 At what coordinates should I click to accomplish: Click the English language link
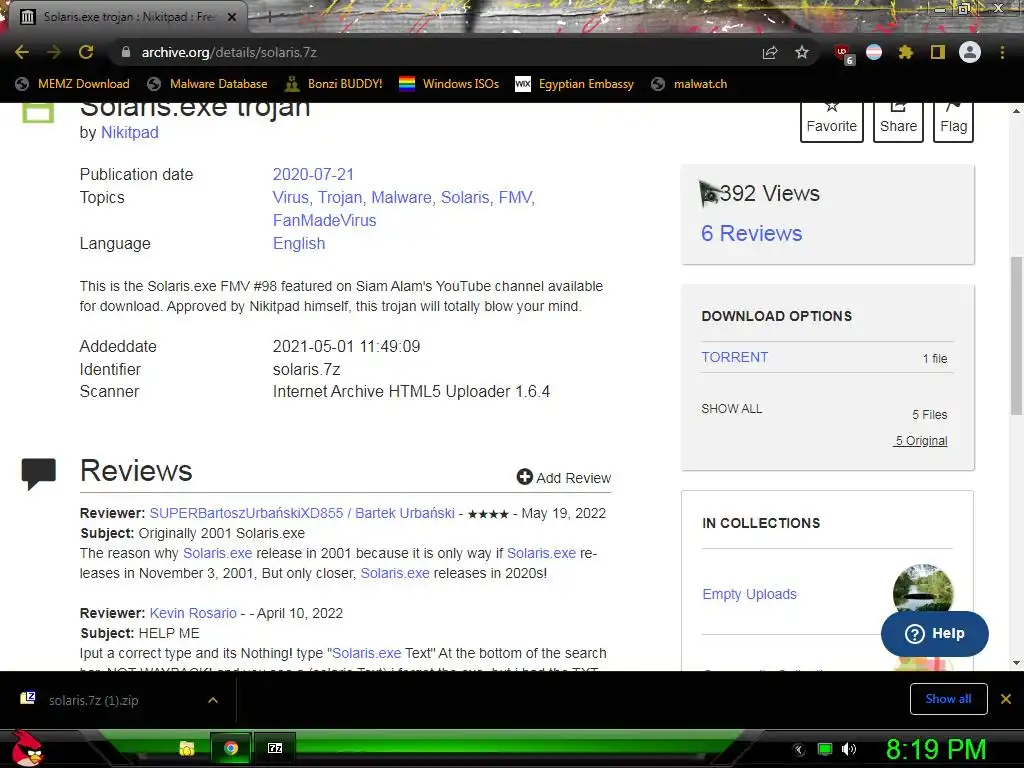coord(298,243)
